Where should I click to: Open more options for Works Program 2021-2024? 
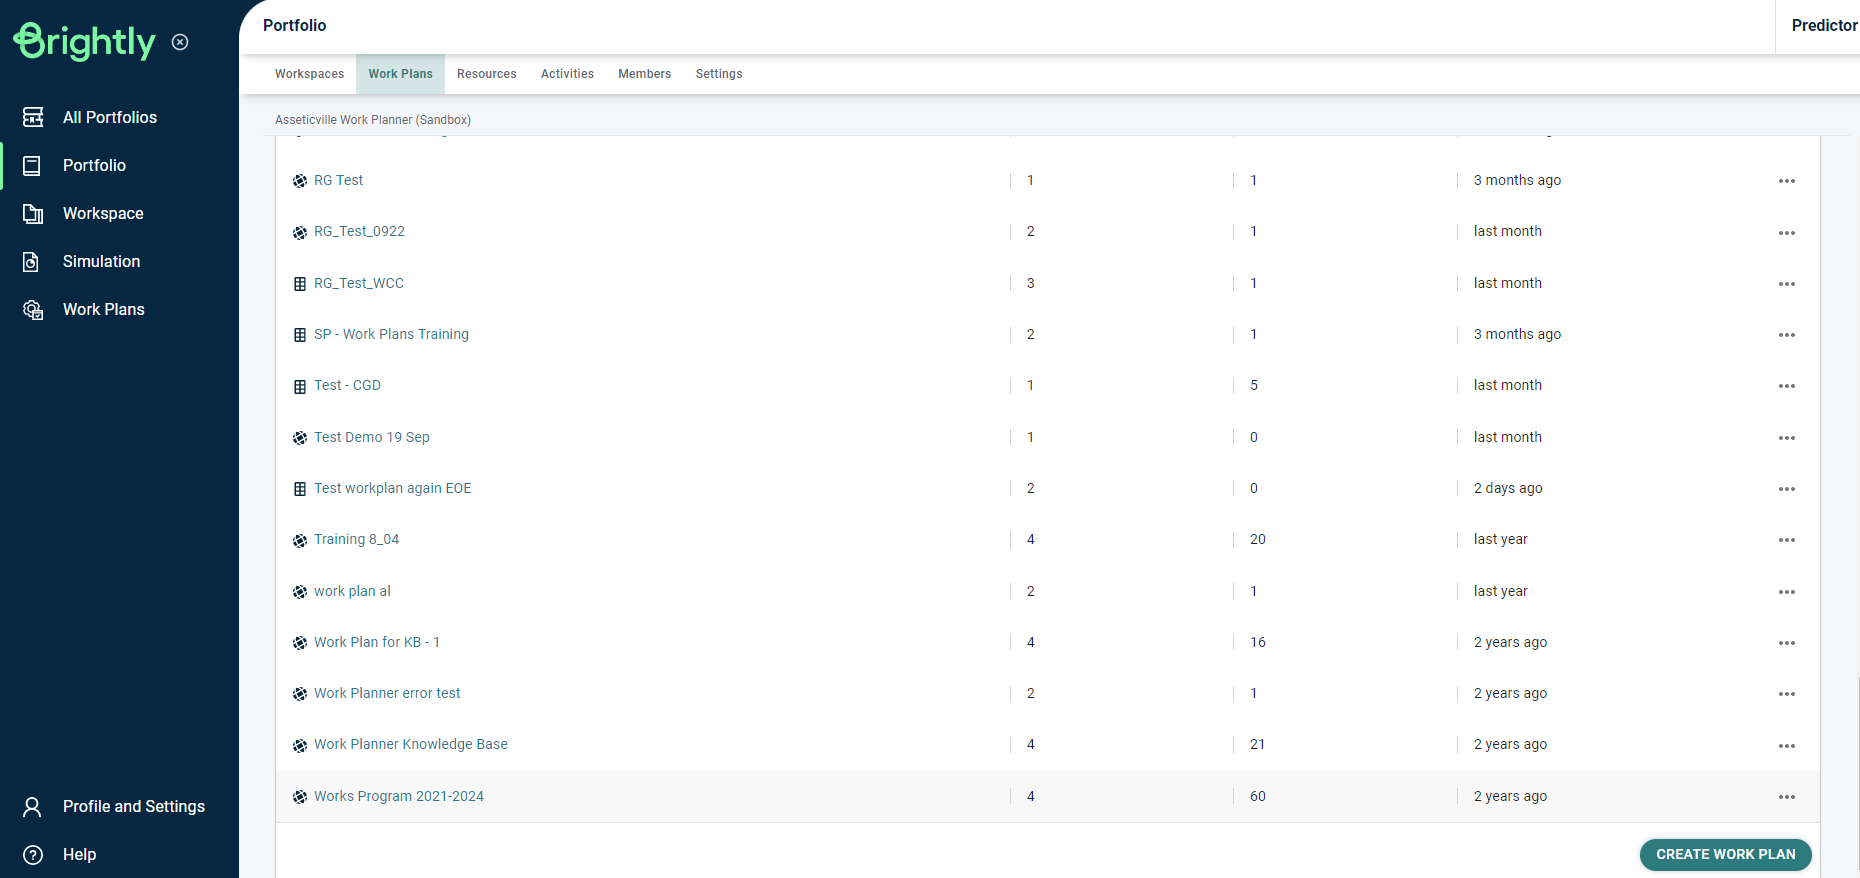[1787, 797]
